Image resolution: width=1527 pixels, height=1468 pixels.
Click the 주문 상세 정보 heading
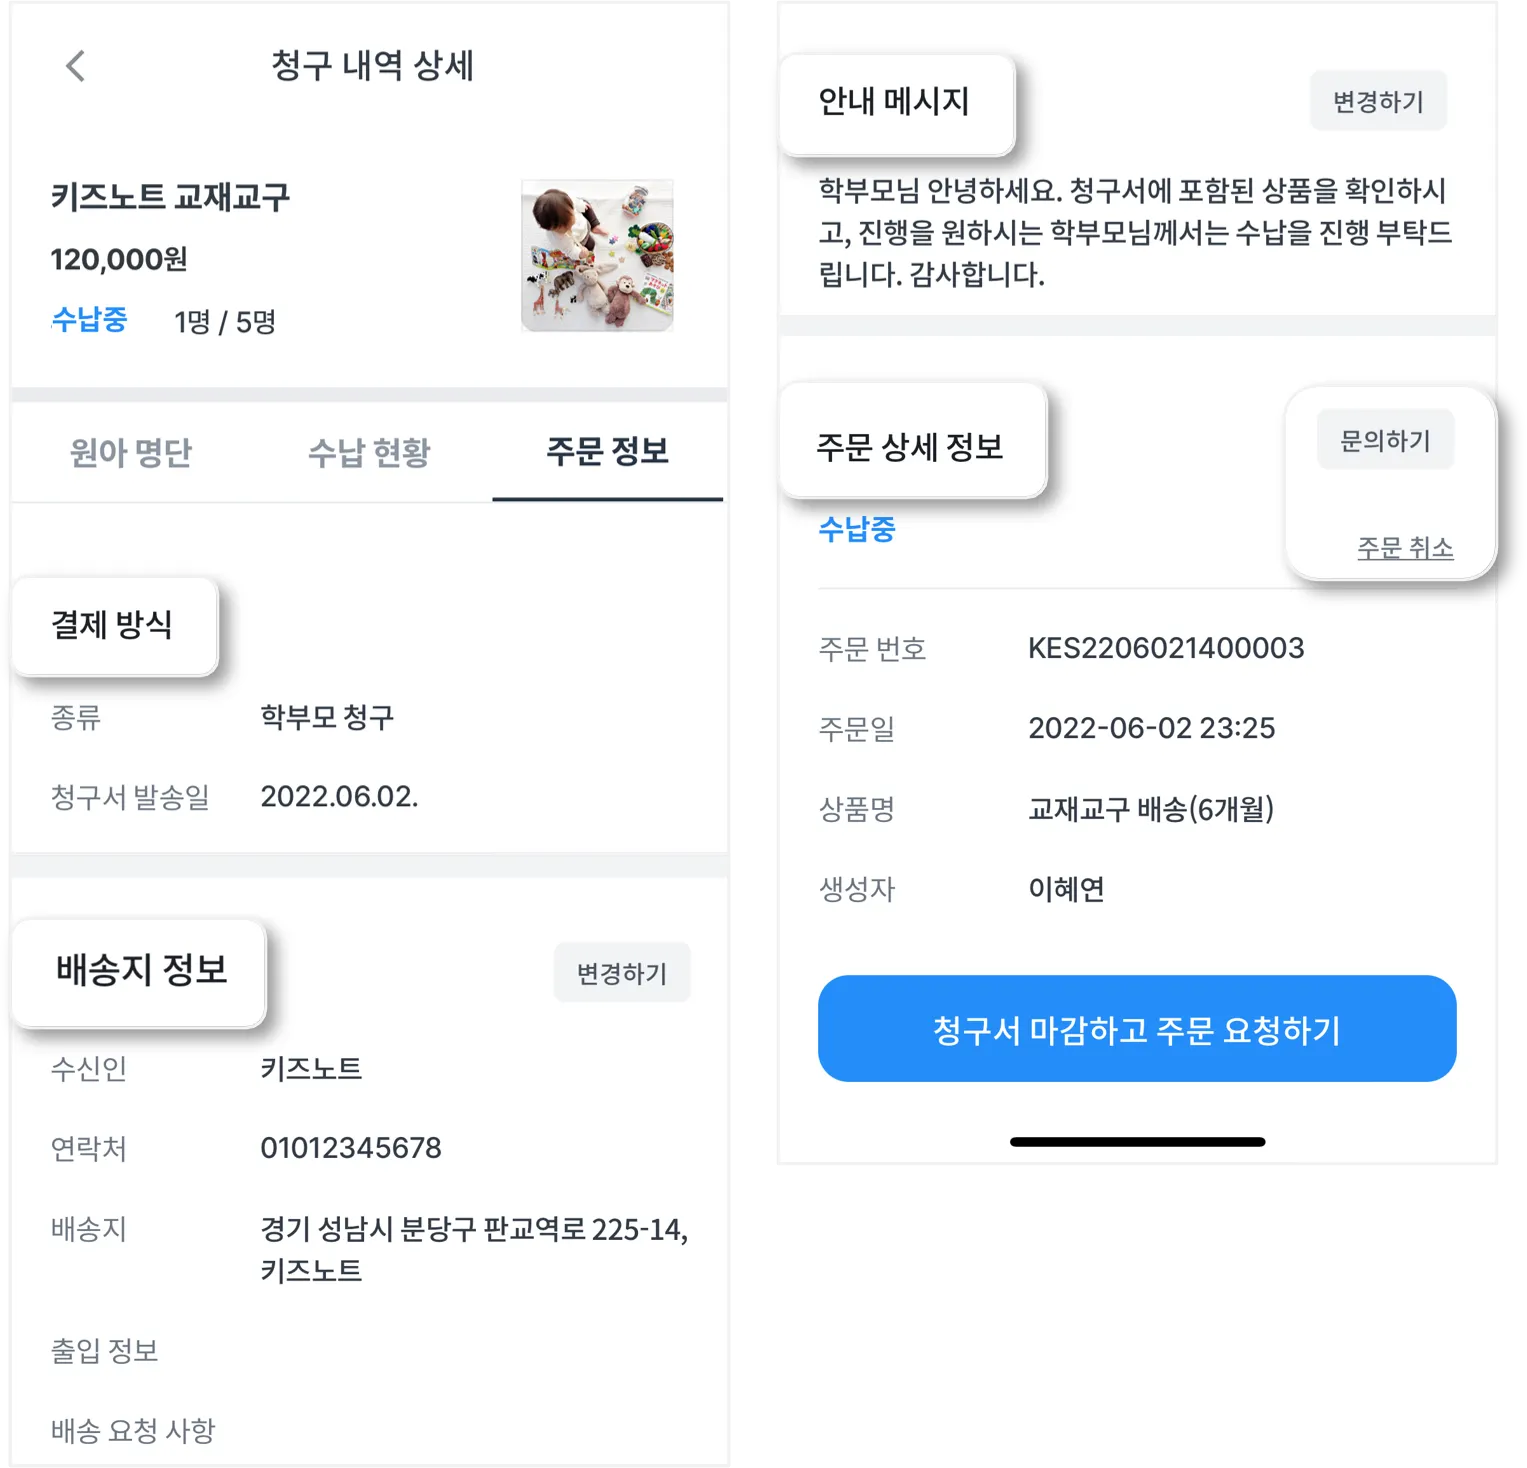click(911, 447)
